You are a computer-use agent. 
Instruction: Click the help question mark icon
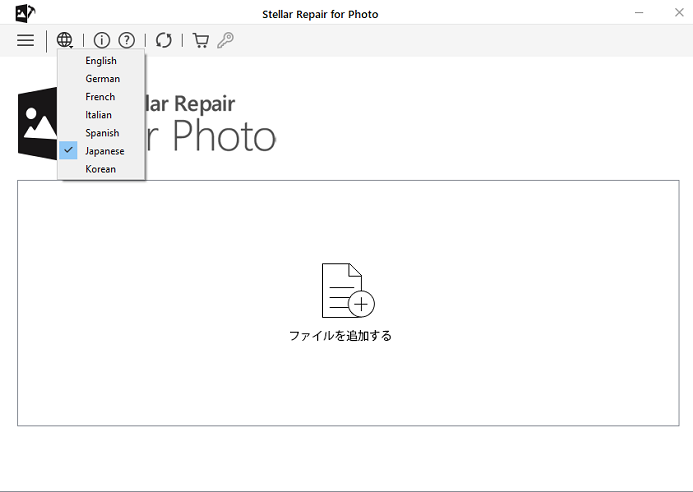click(x=126, y=41)
